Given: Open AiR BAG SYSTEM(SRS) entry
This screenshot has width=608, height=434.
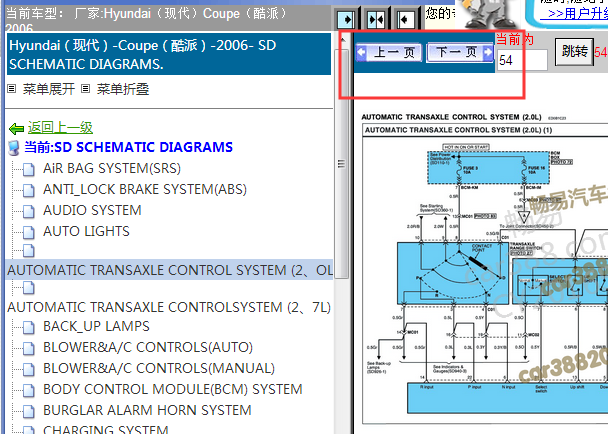Looking at the screenshot, I should (x=112, y=168).
